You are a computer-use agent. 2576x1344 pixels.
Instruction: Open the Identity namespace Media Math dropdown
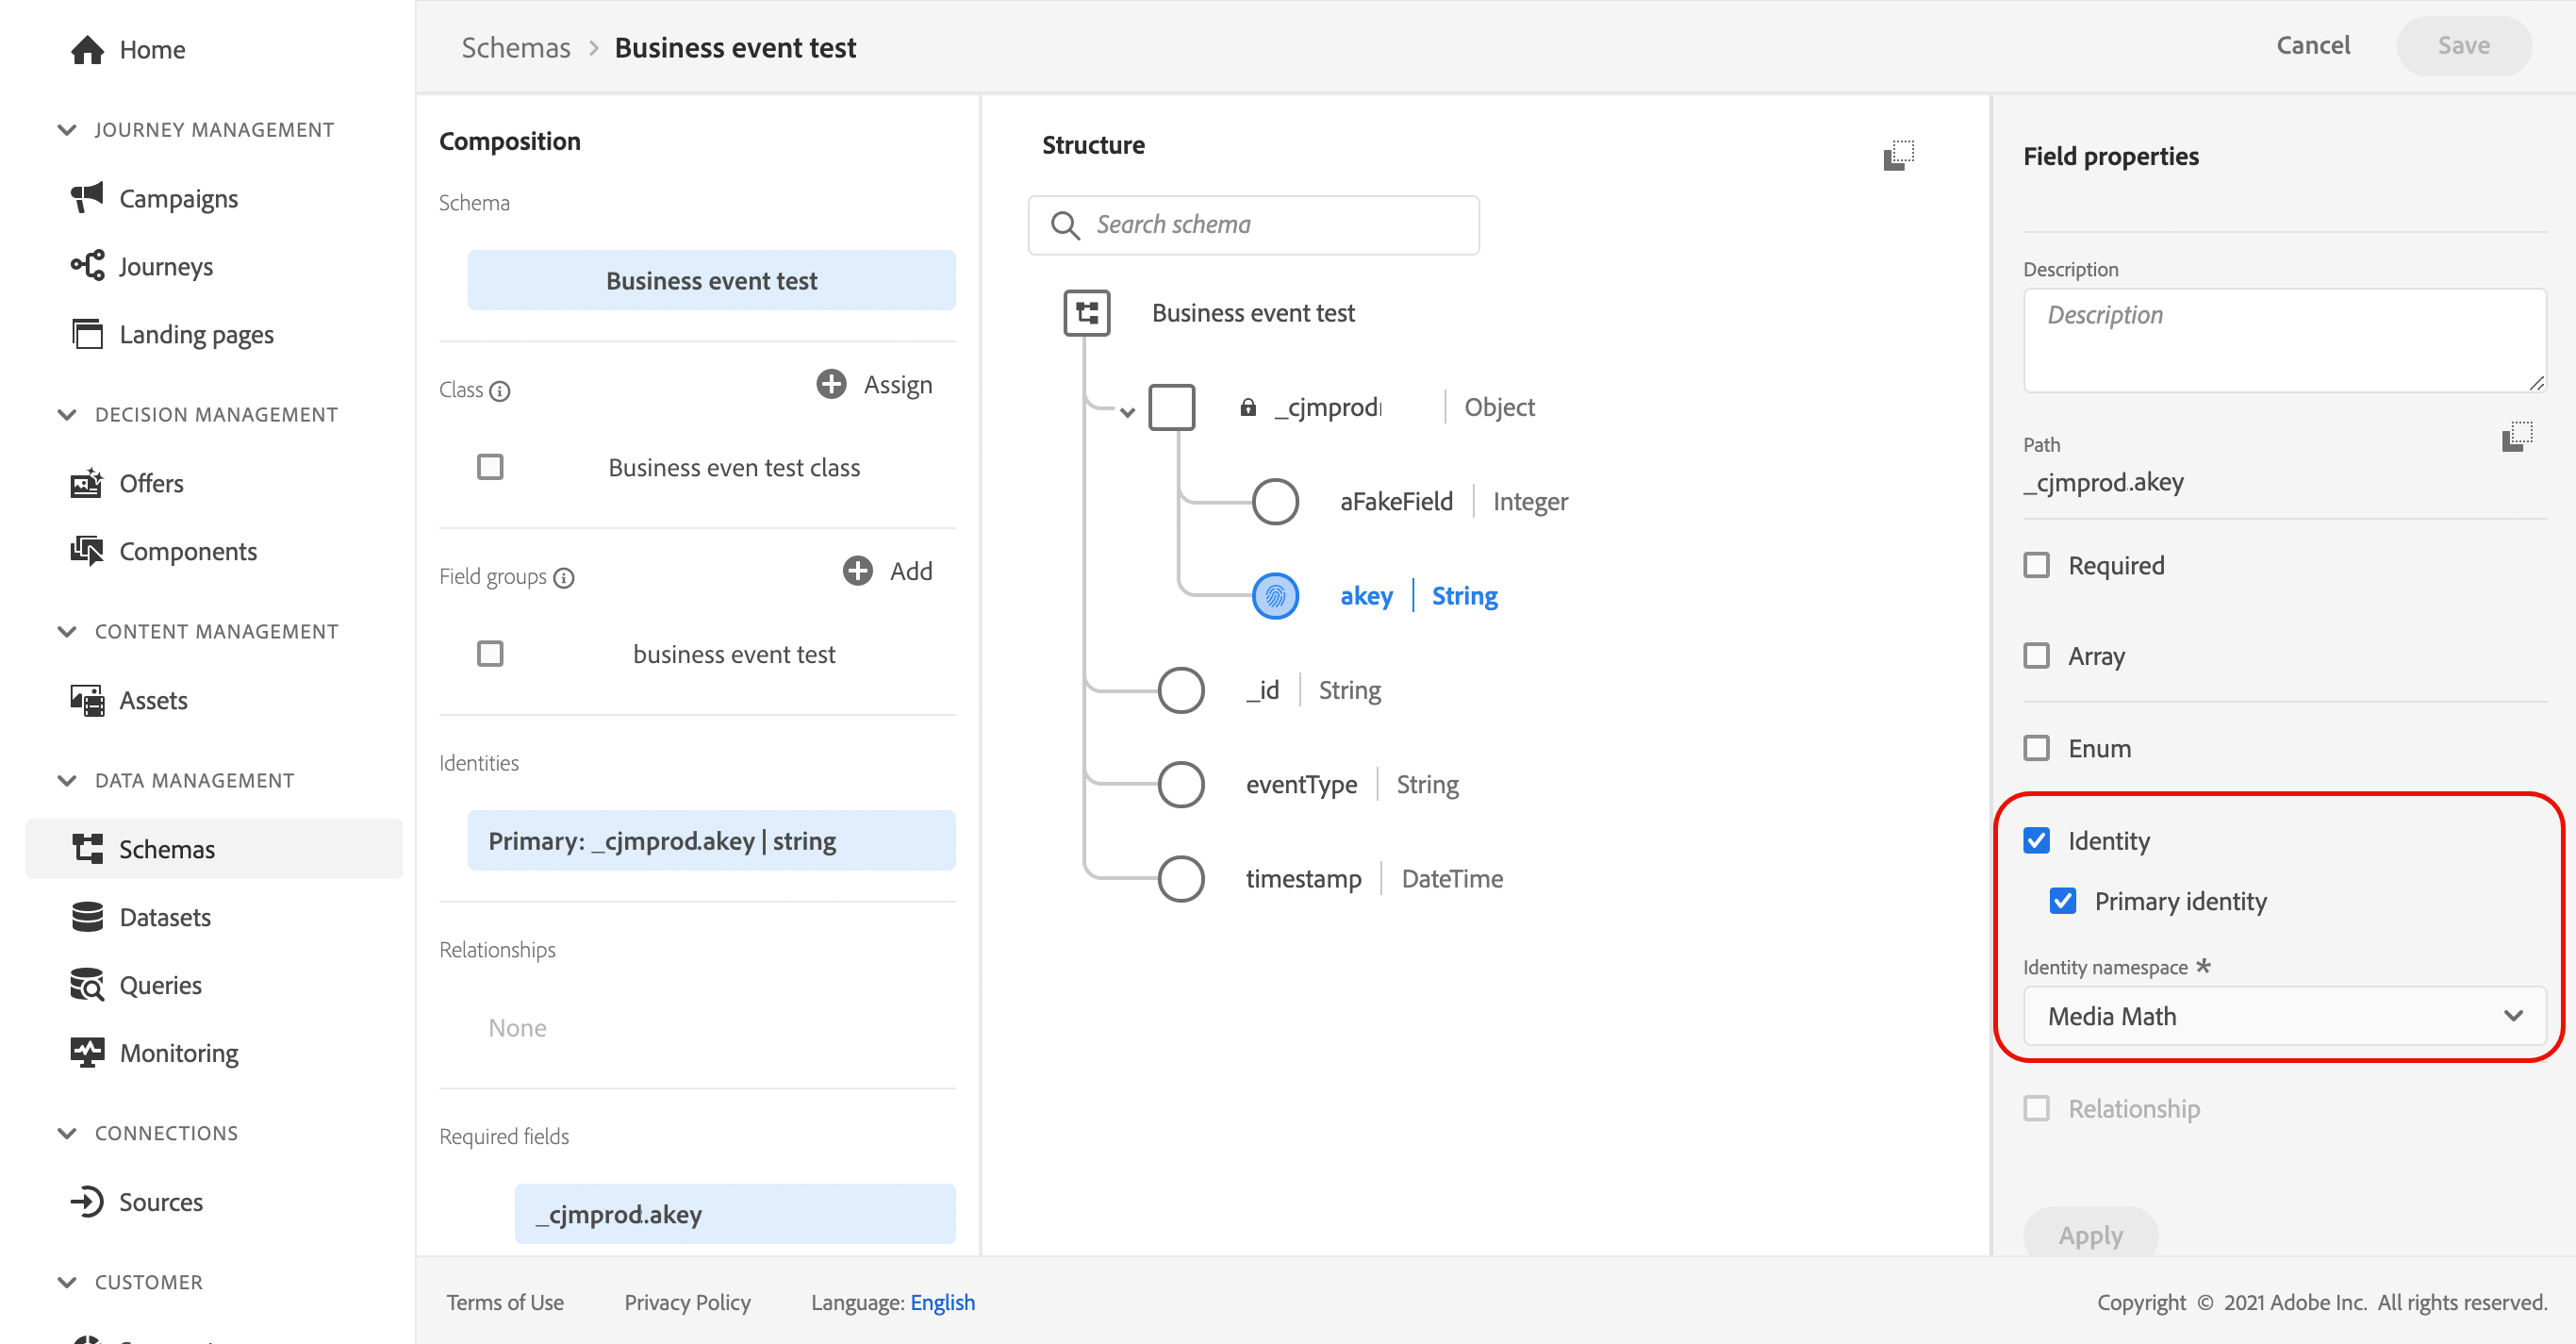[x=2284, y=1016]
